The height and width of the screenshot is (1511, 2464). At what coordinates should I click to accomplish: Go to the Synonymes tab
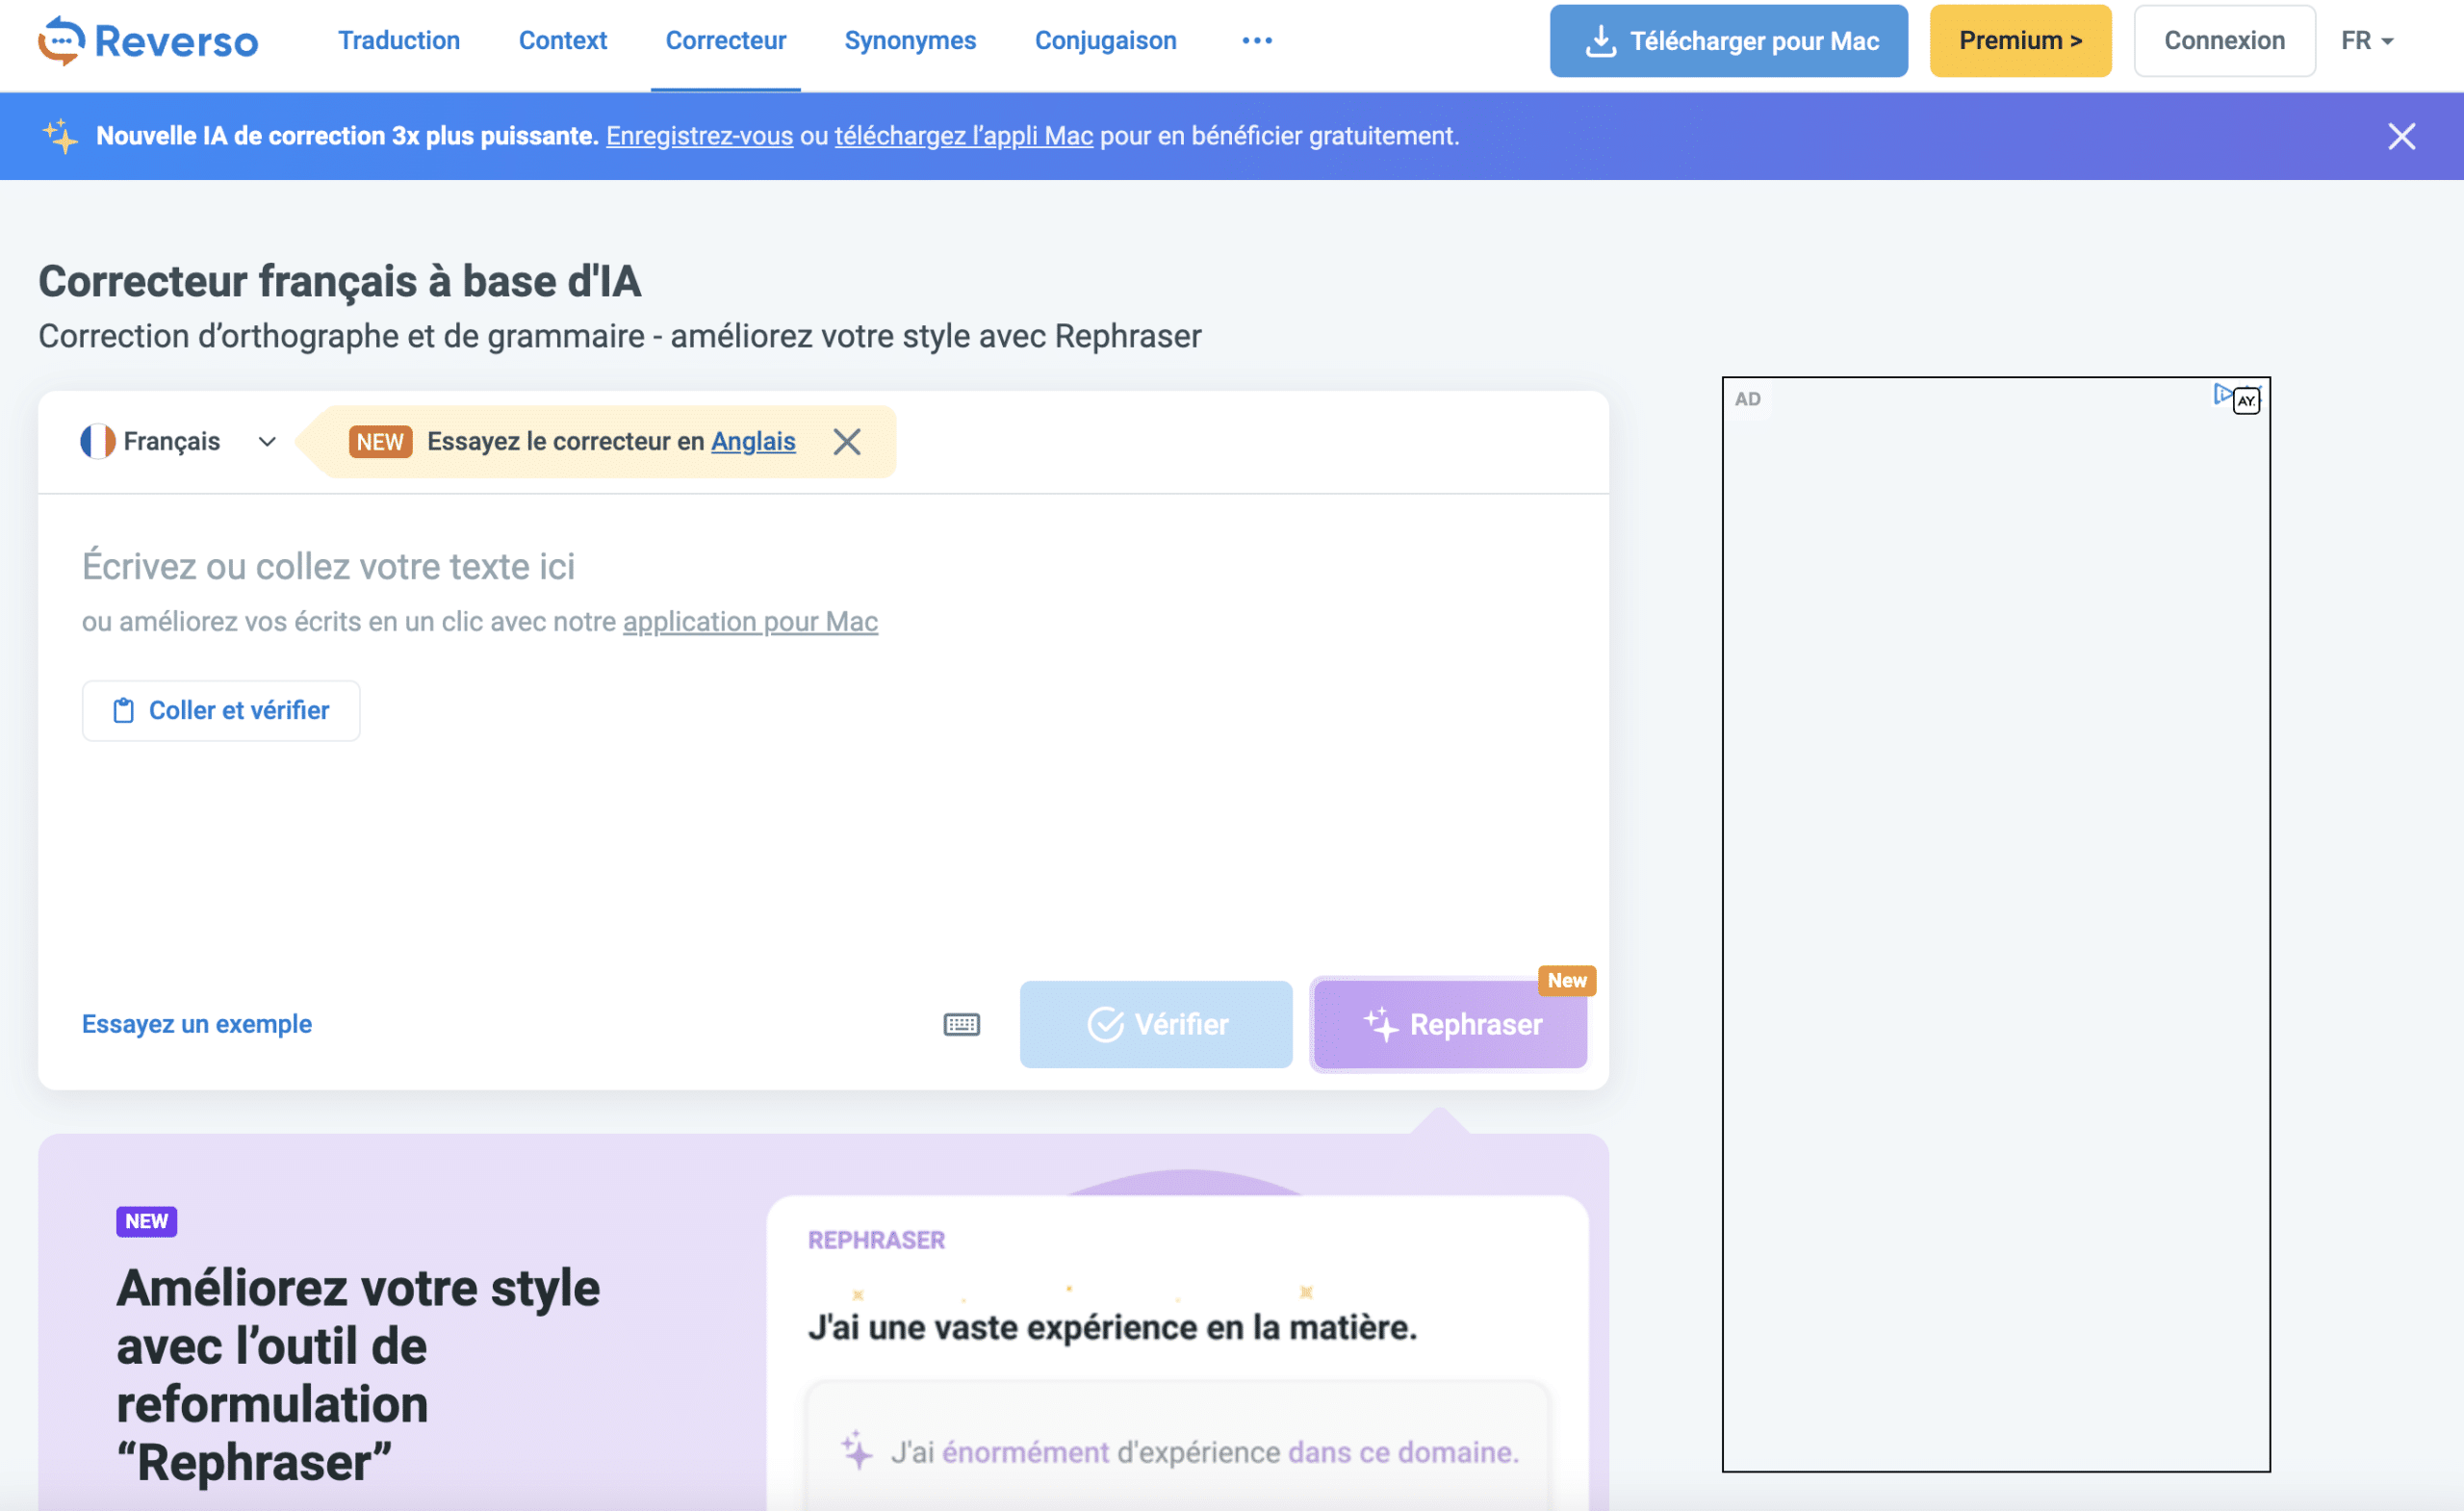click(909, 41)
